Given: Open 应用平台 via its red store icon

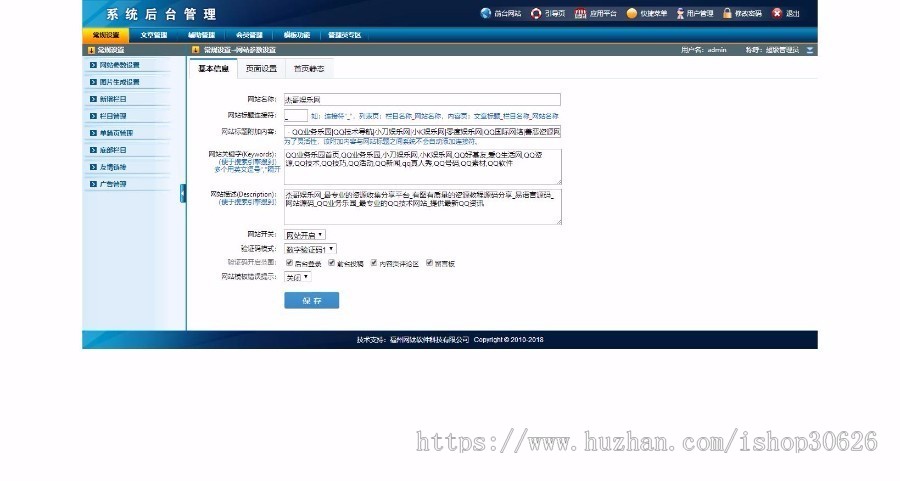Looking at the screenshot, I should pos(580,13).
